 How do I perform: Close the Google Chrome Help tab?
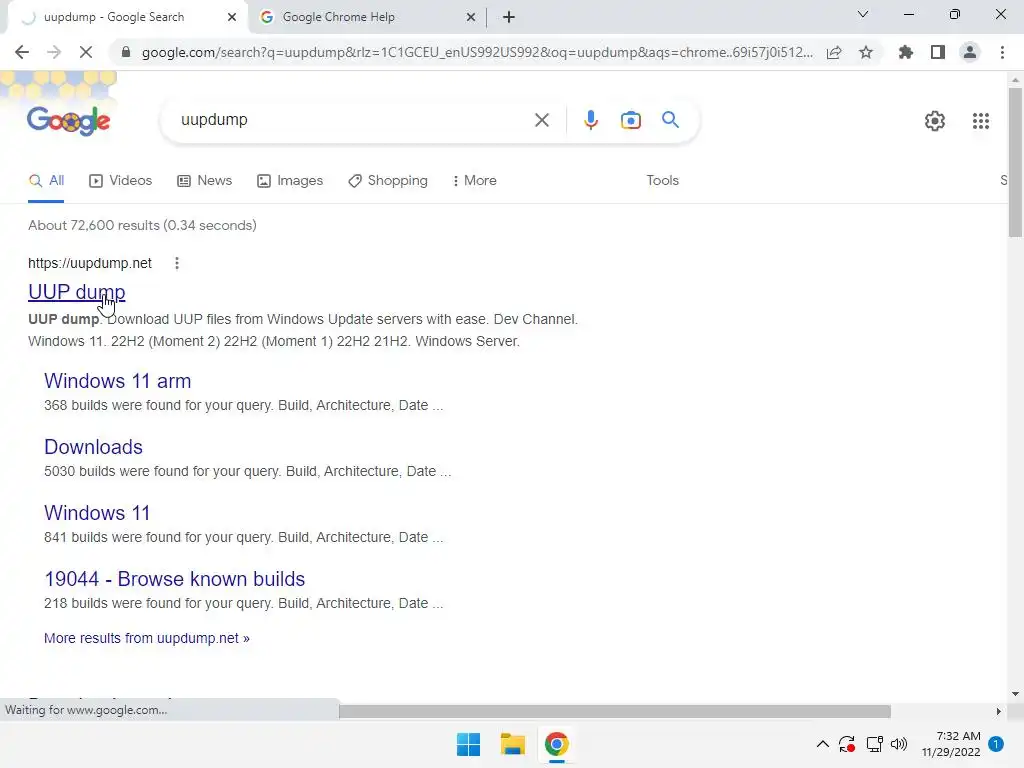coord(471,17)
